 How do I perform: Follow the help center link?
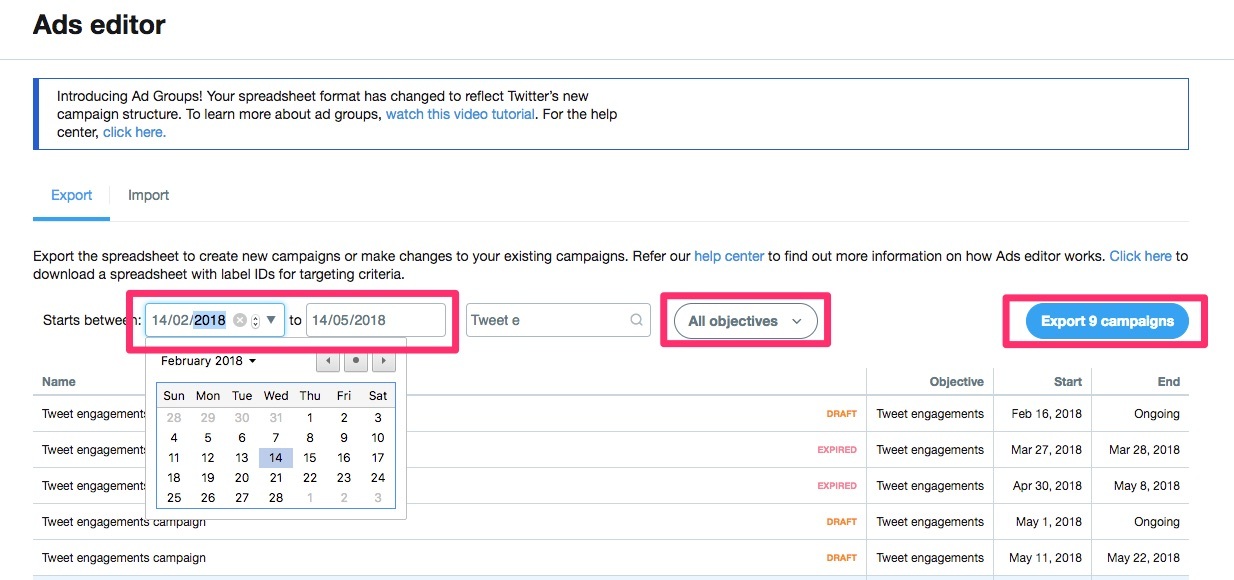click(x=729, y=256)
